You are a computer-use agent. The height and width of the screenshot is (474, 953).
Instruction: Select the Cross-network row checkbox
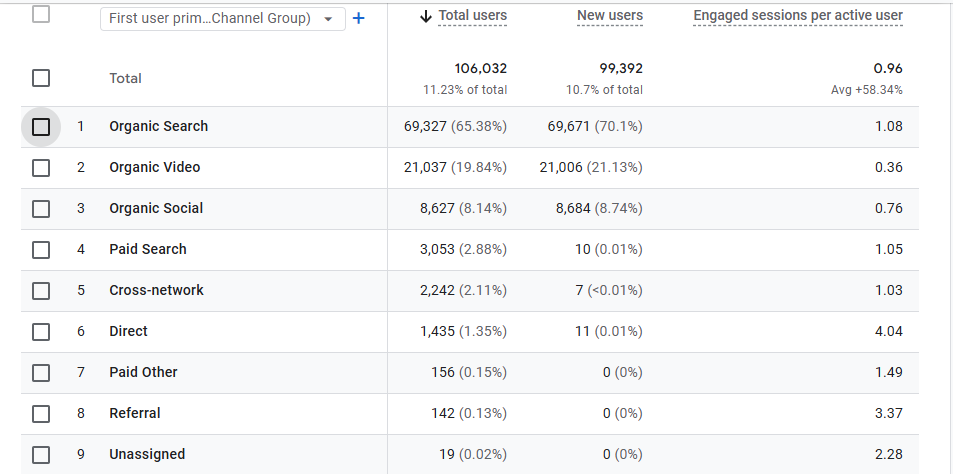(41, 291)
